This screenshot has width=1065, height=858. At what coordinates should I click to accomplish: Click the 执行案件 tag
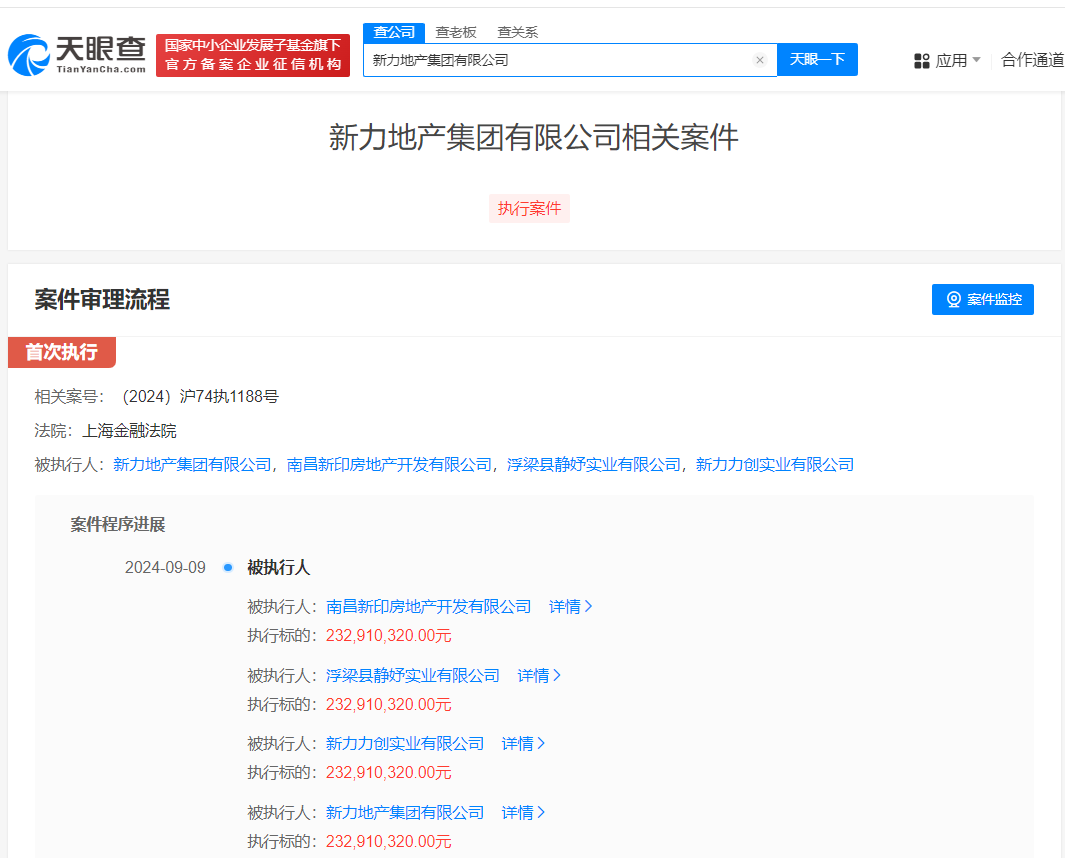(529, 208)
